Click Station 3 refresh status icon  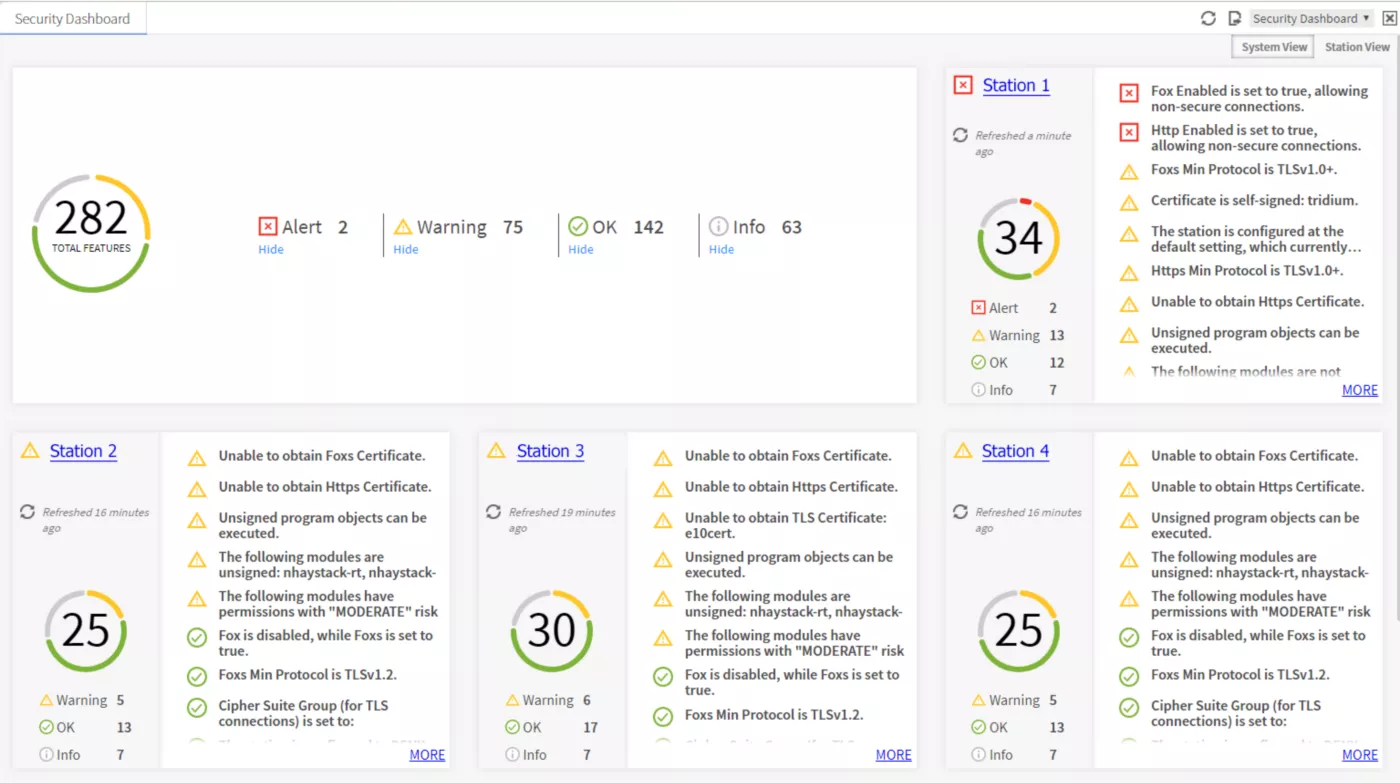494,512
